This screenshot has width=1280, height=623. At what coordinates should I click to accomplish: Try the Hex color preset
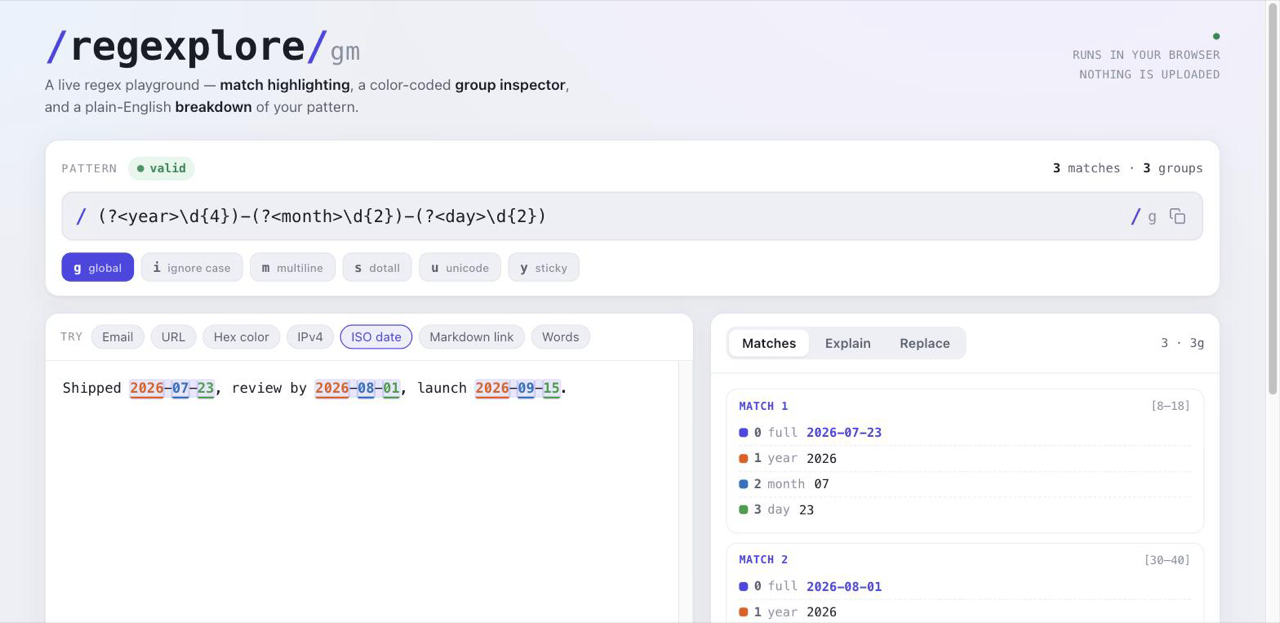coord(241,337)
